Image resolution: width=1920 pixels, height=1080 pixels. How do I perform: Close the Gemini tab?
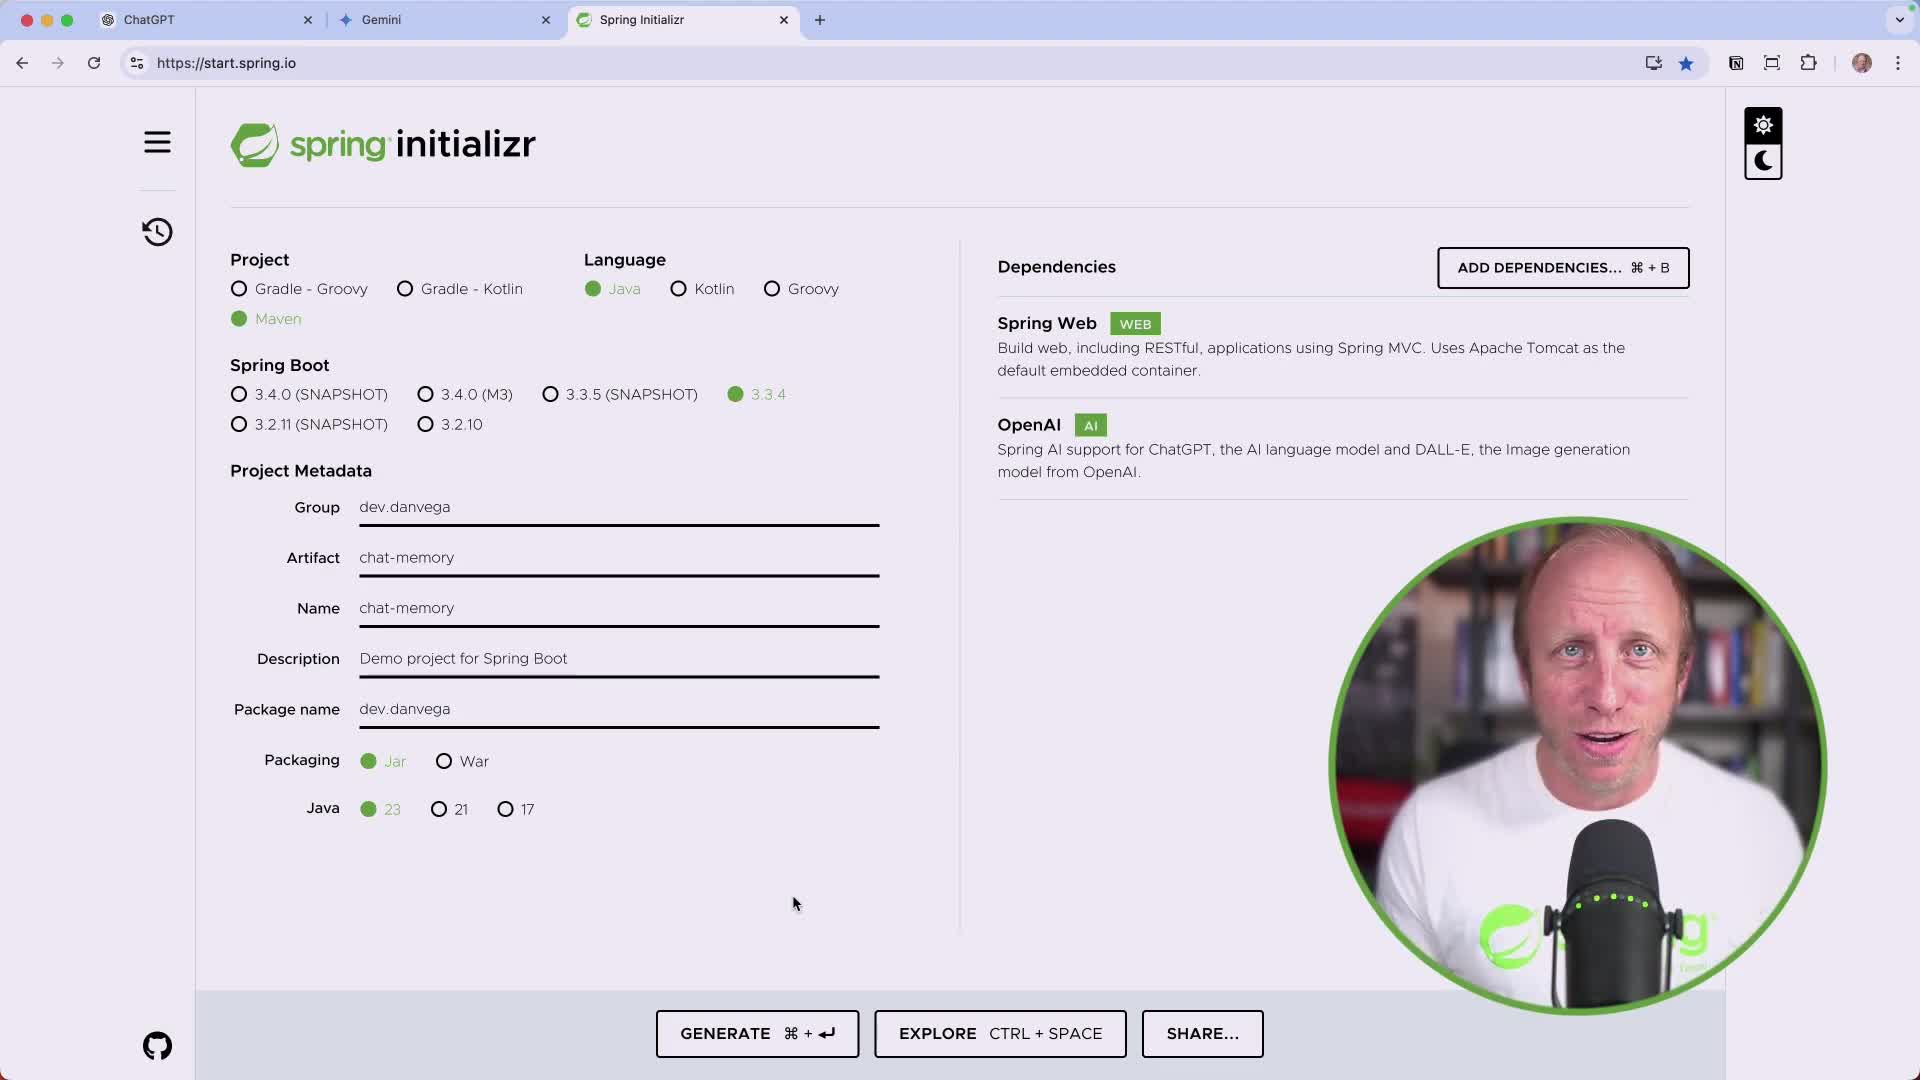click(546, 20)
